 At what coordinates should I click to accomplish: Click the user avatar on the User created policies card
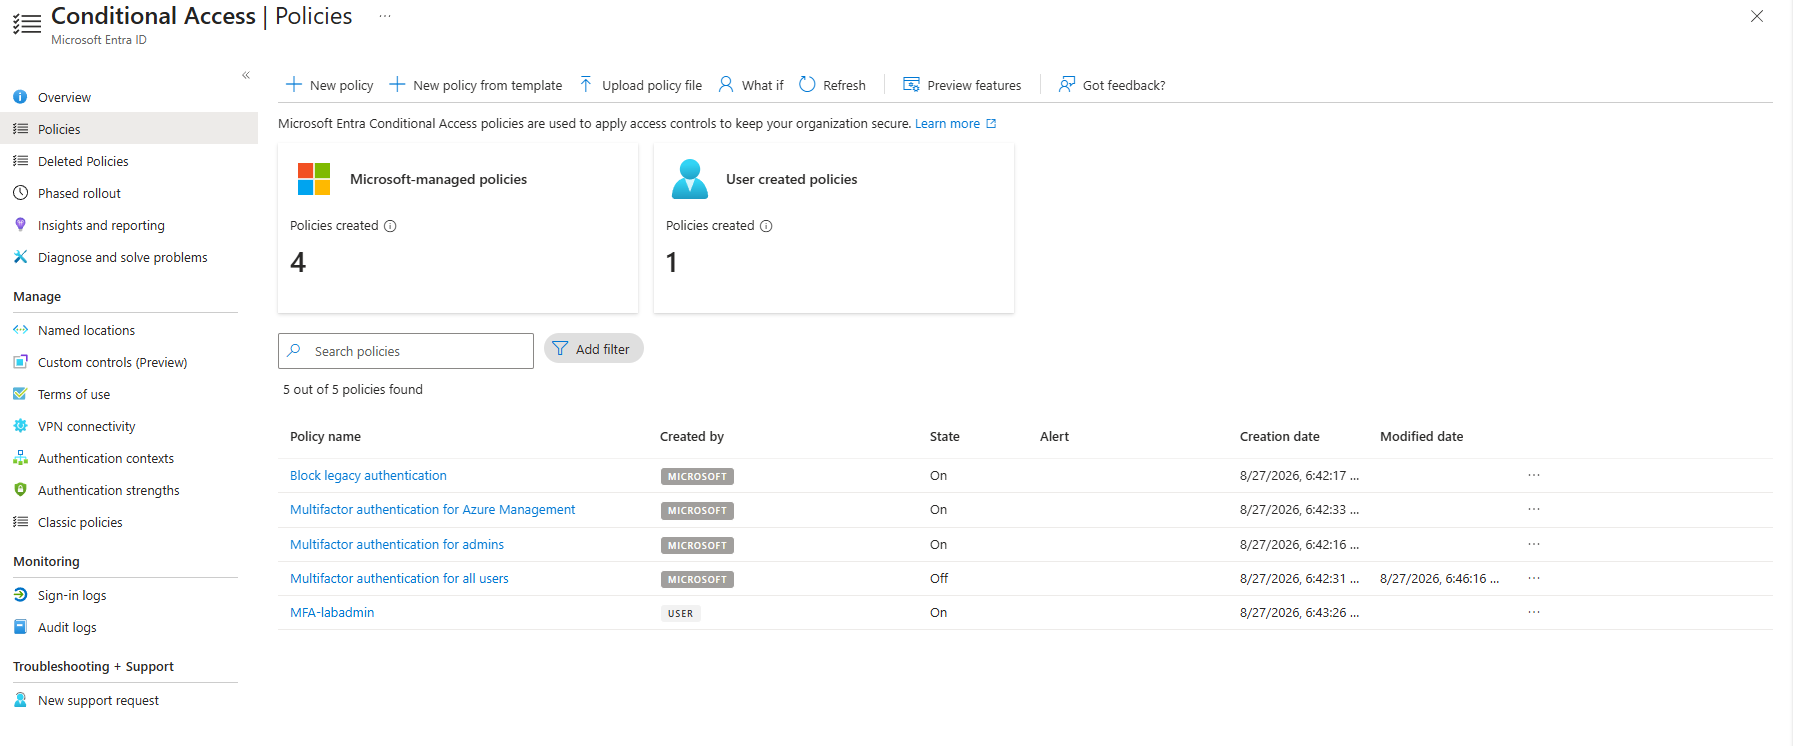[x=690, y=179]
